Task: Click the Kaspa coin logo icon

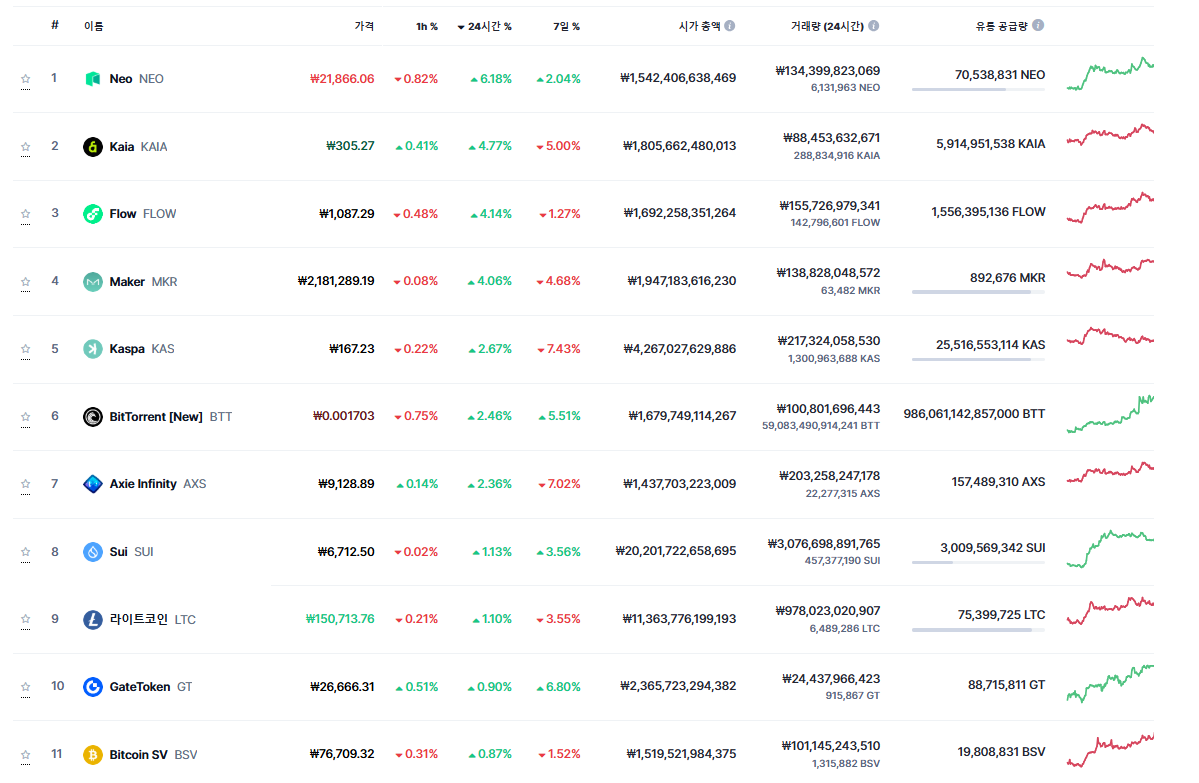Action: coord(93,349)
